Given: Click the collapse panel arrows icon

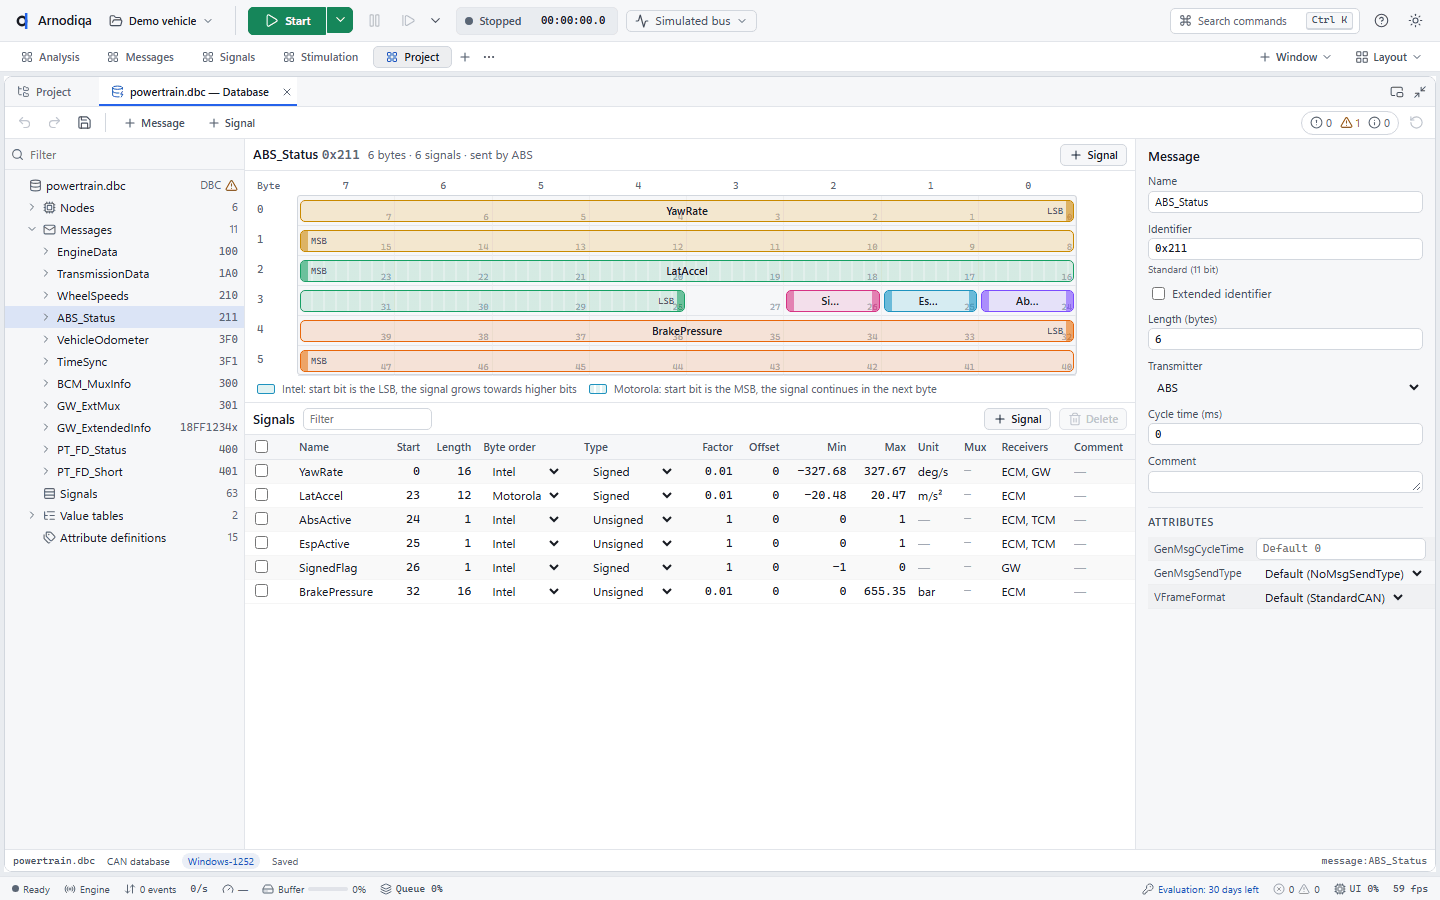Looking at the screenshot, I should (x=1420, y=92).
